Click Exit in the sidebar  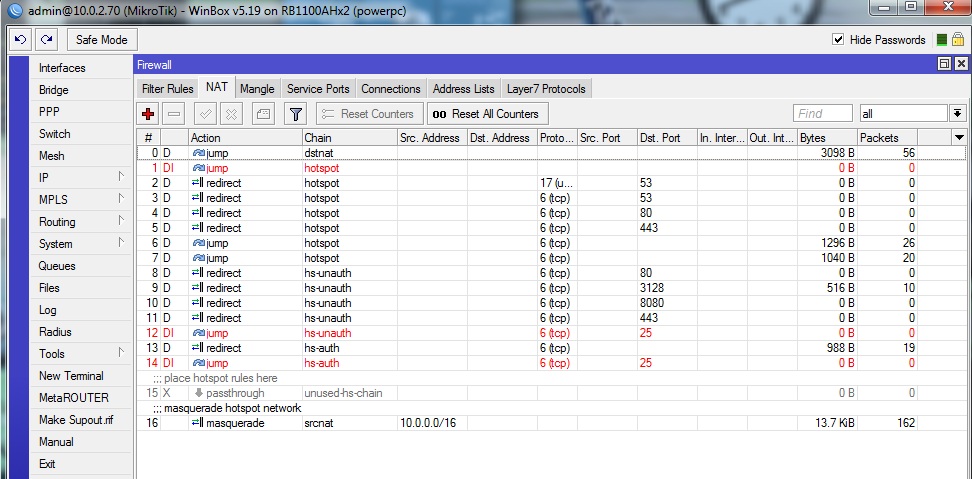81,464
